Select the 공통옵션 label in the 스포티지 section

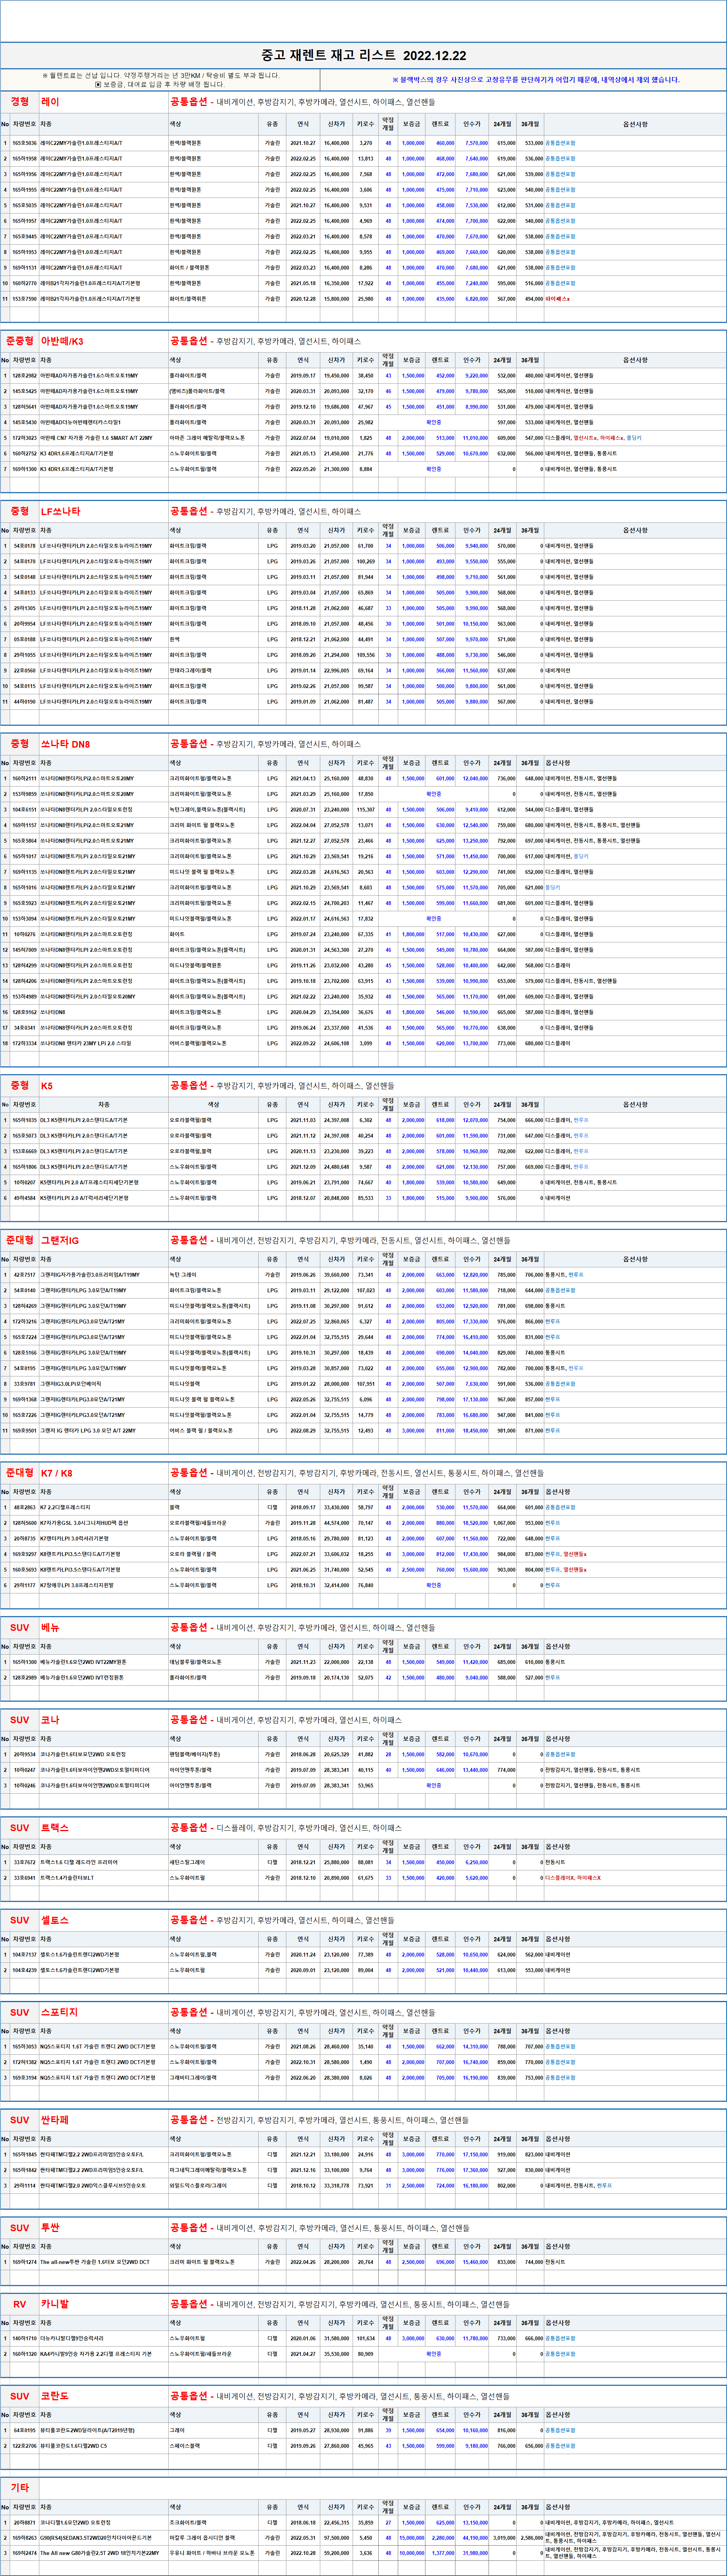[188, 2012]
